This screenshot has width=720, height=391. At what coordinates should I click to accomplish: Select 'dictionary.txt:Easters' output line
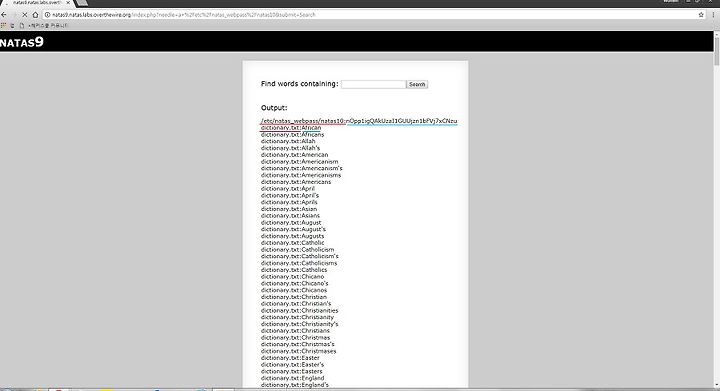point(292,371)
